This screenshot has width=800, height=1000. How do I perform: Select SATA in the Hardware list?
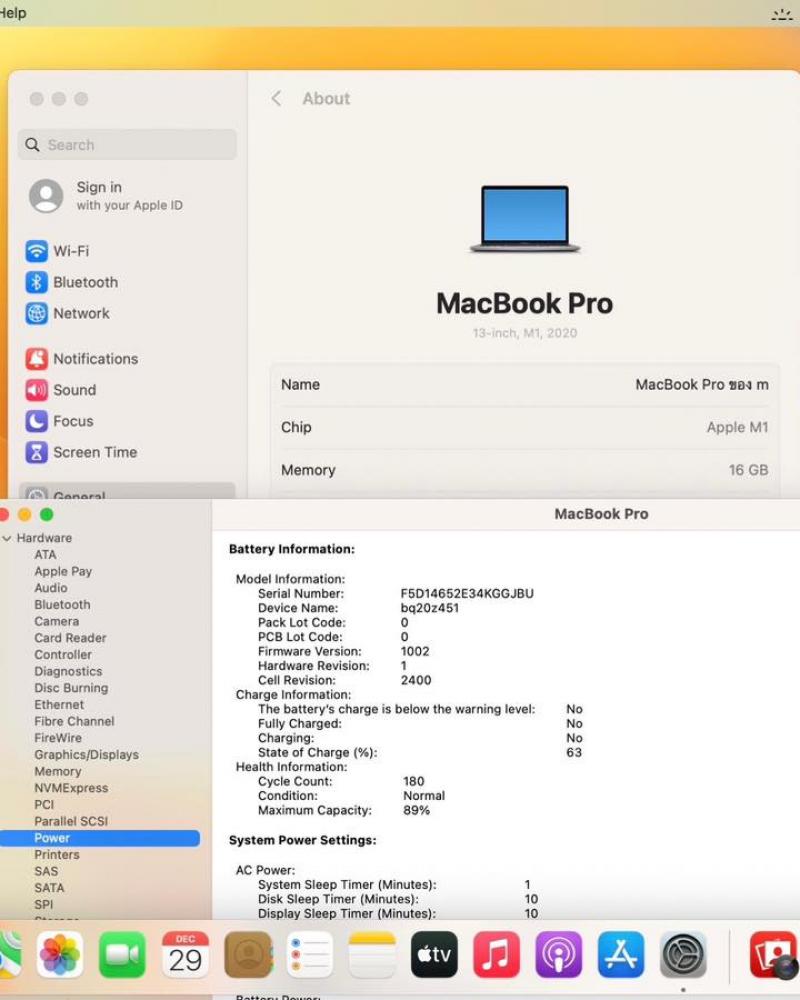click(49, 888)
